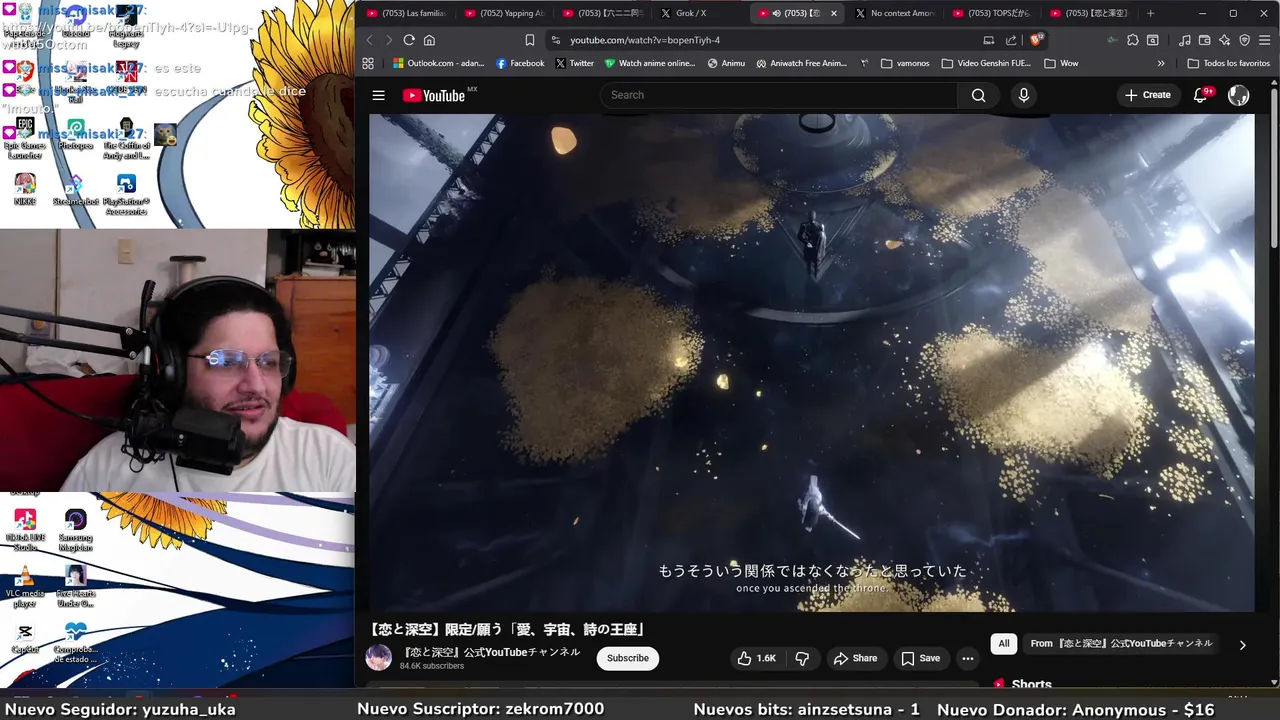1280x720 pixels.
Task: Open the Animu bookmark
Action: pyautogui.click(x=726, y=63)
